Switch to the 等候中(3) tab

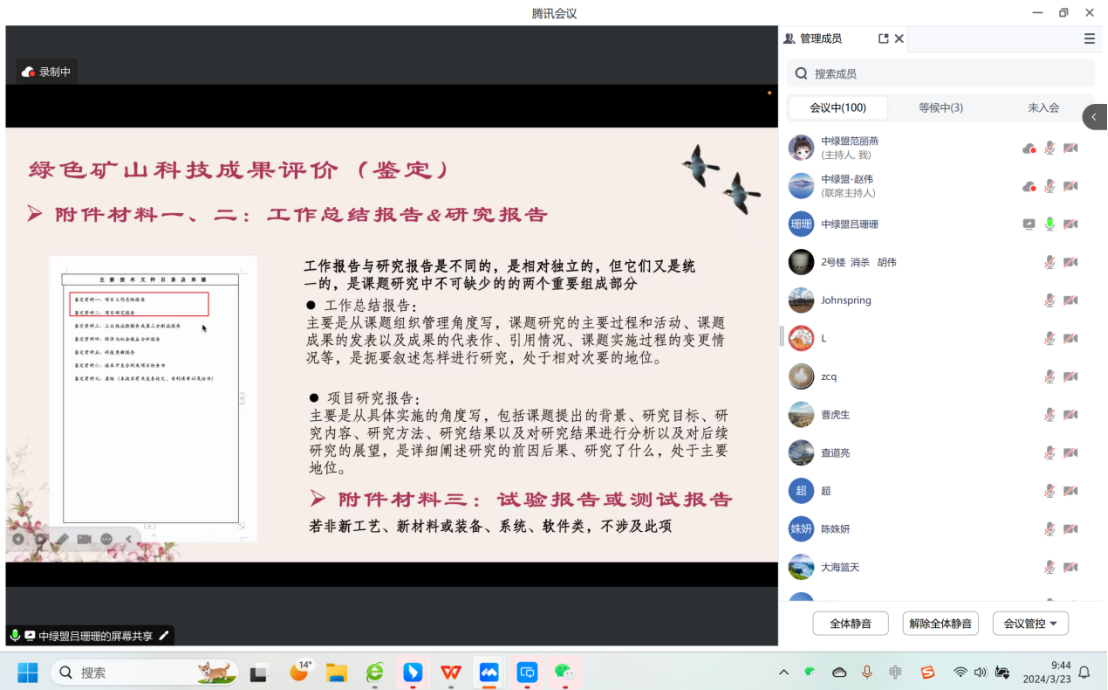(x=941, y=107)
